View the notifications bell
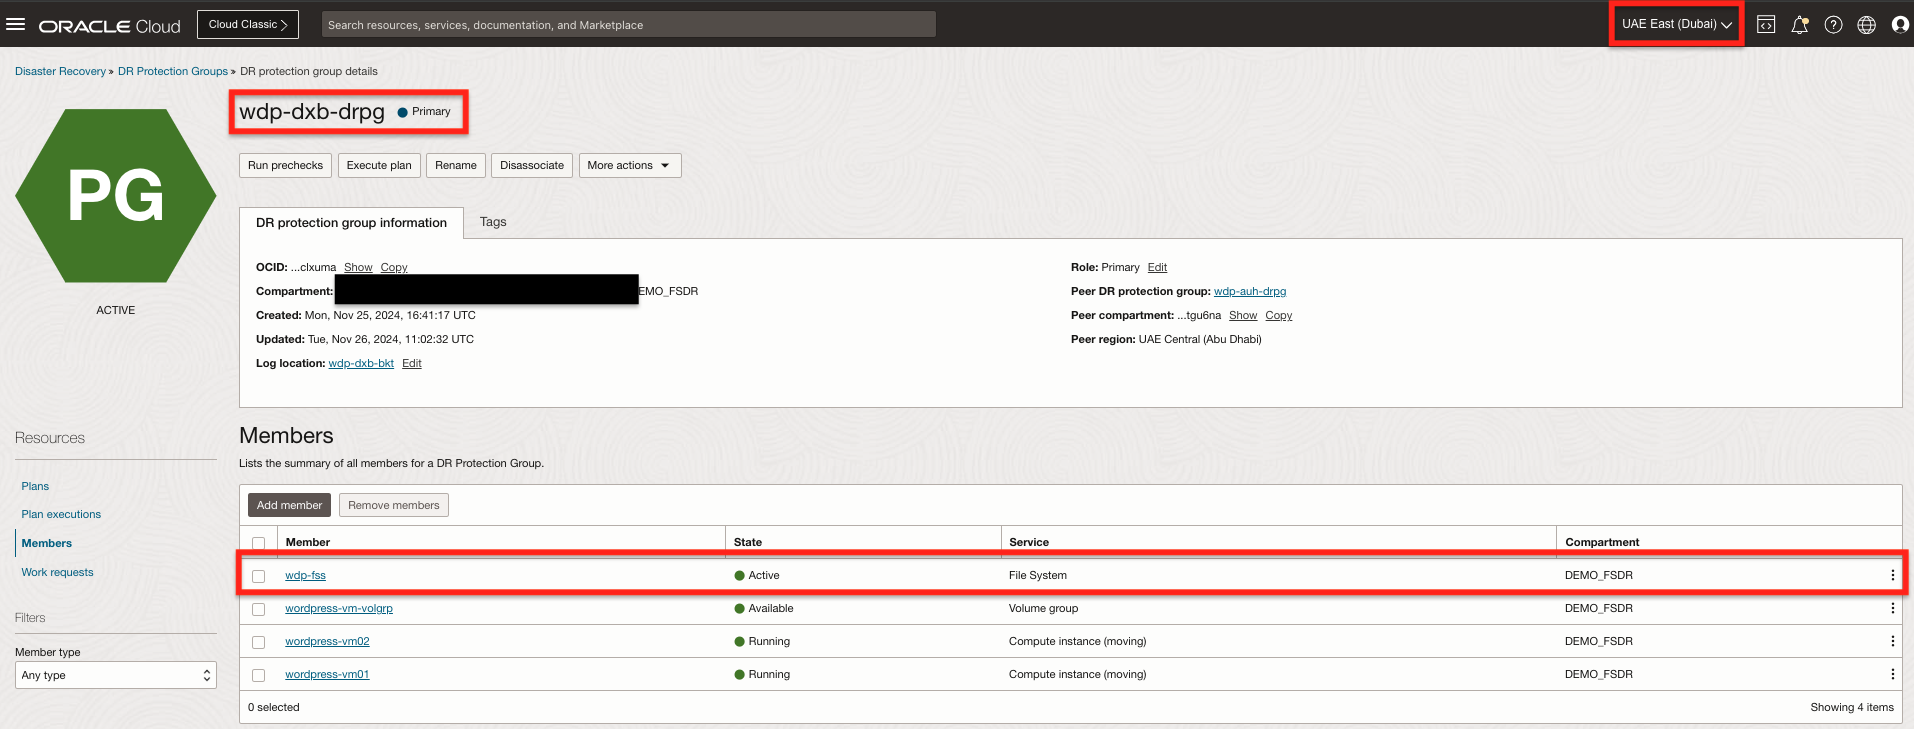This screenshot has height=729, width=1914. click(x=1800, y=25)
